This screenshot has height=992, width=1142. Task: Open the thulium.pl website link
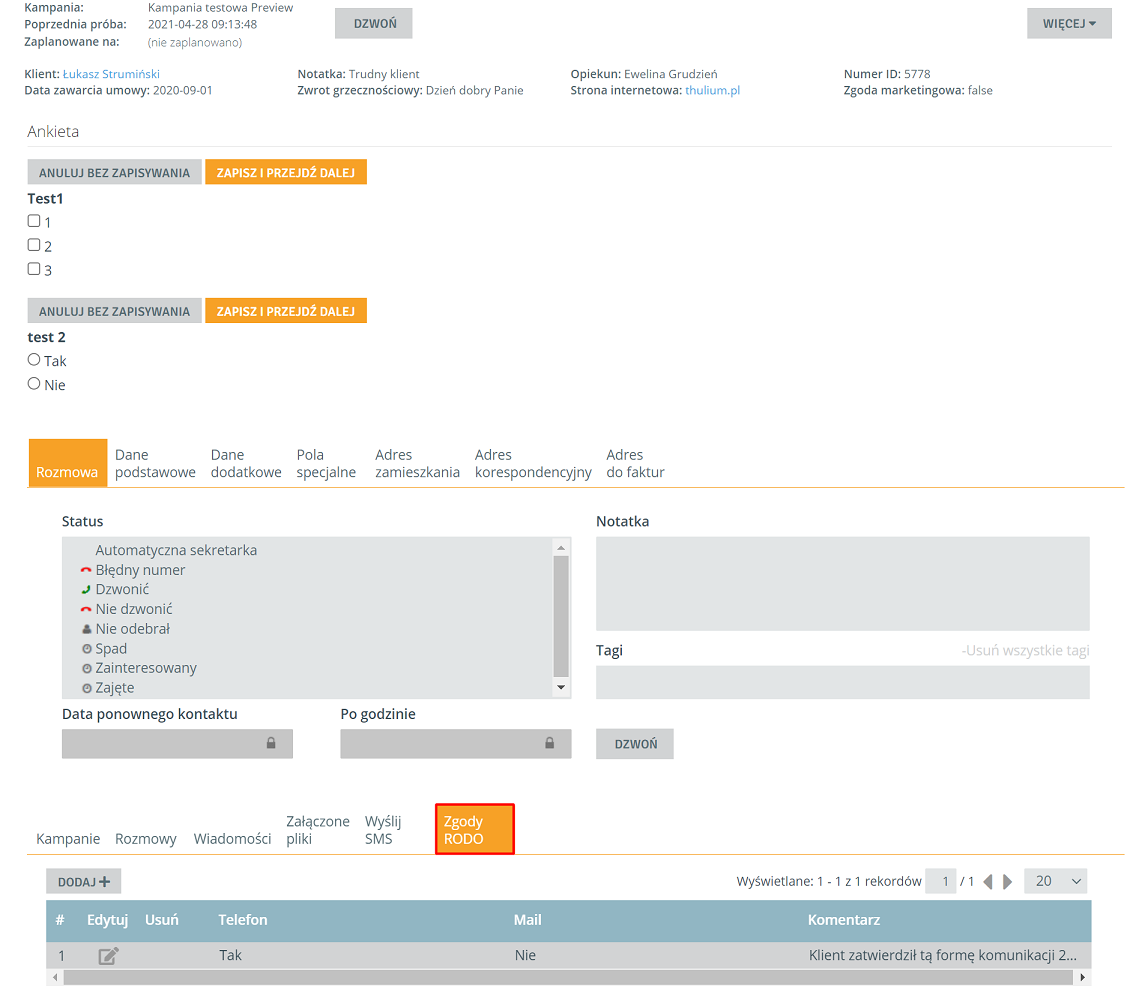(x=712, y=90)
